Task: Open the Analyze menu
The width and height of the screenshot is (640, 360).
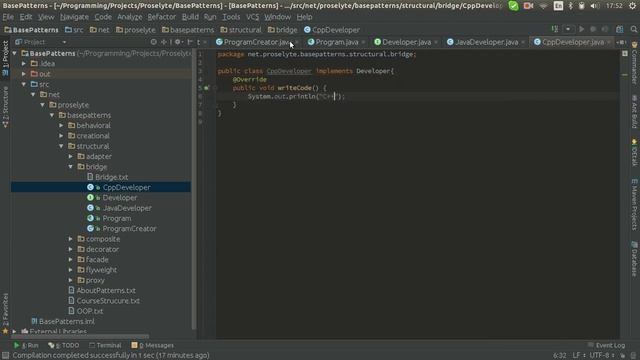Action: [x=129, y=17]
